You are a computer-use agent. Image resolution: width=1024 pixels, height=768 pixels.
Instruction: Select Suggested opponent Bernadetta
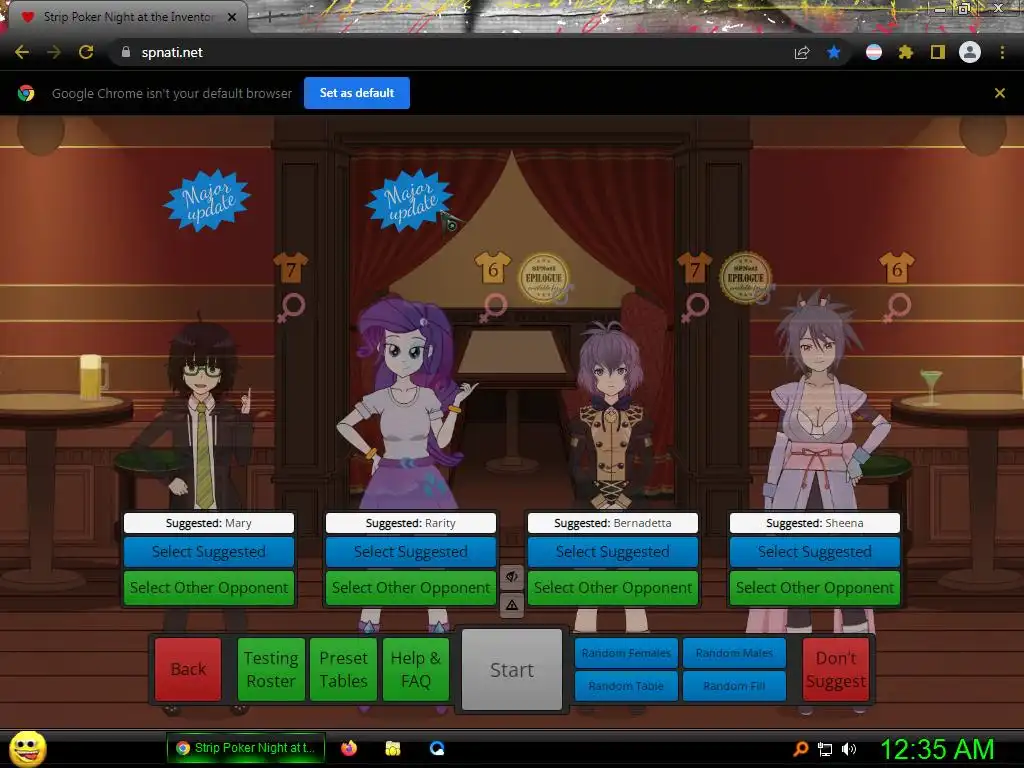(x=613, y=552)
